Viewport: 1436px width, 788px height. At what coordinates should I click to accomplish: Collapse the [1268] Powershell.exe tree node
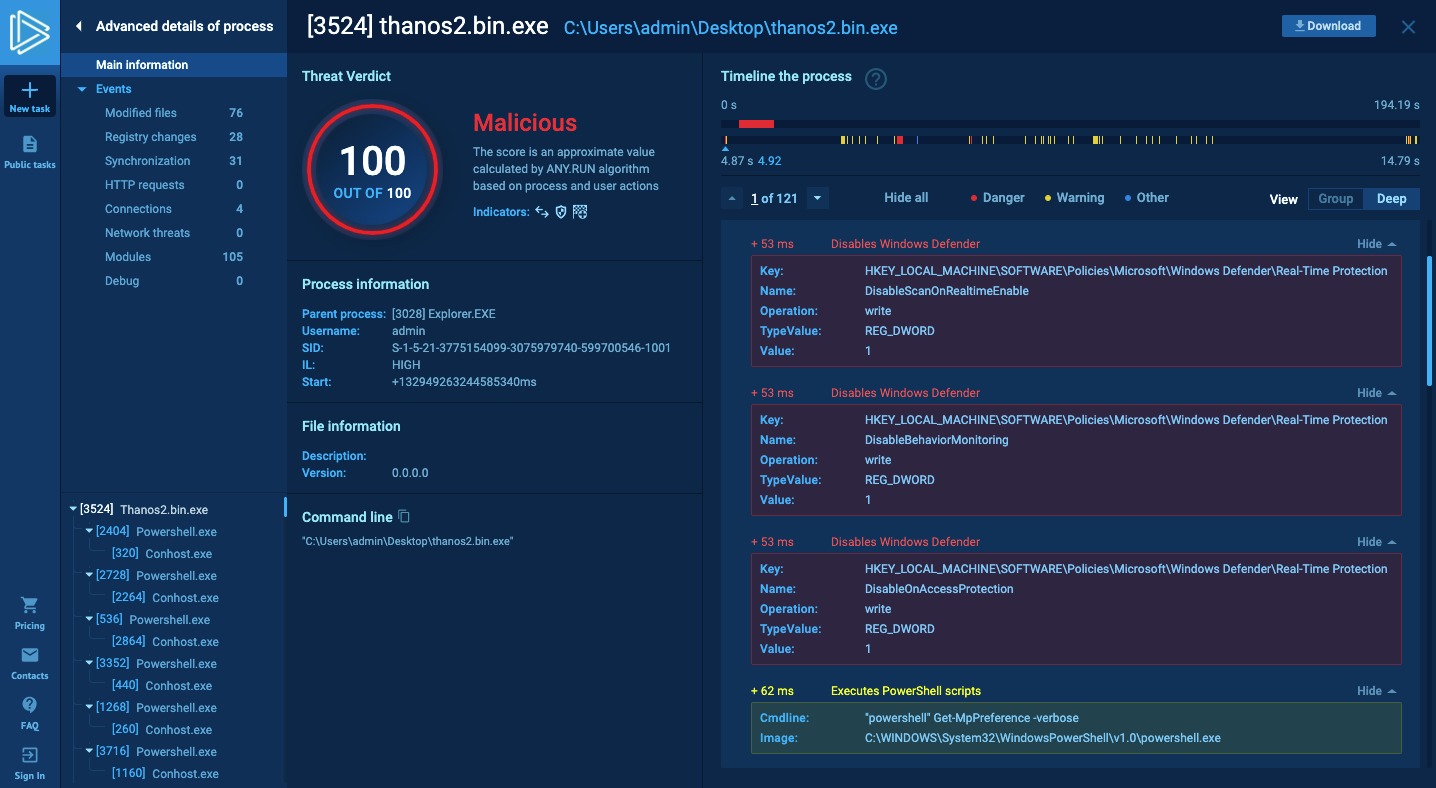[x=89, y=708]
